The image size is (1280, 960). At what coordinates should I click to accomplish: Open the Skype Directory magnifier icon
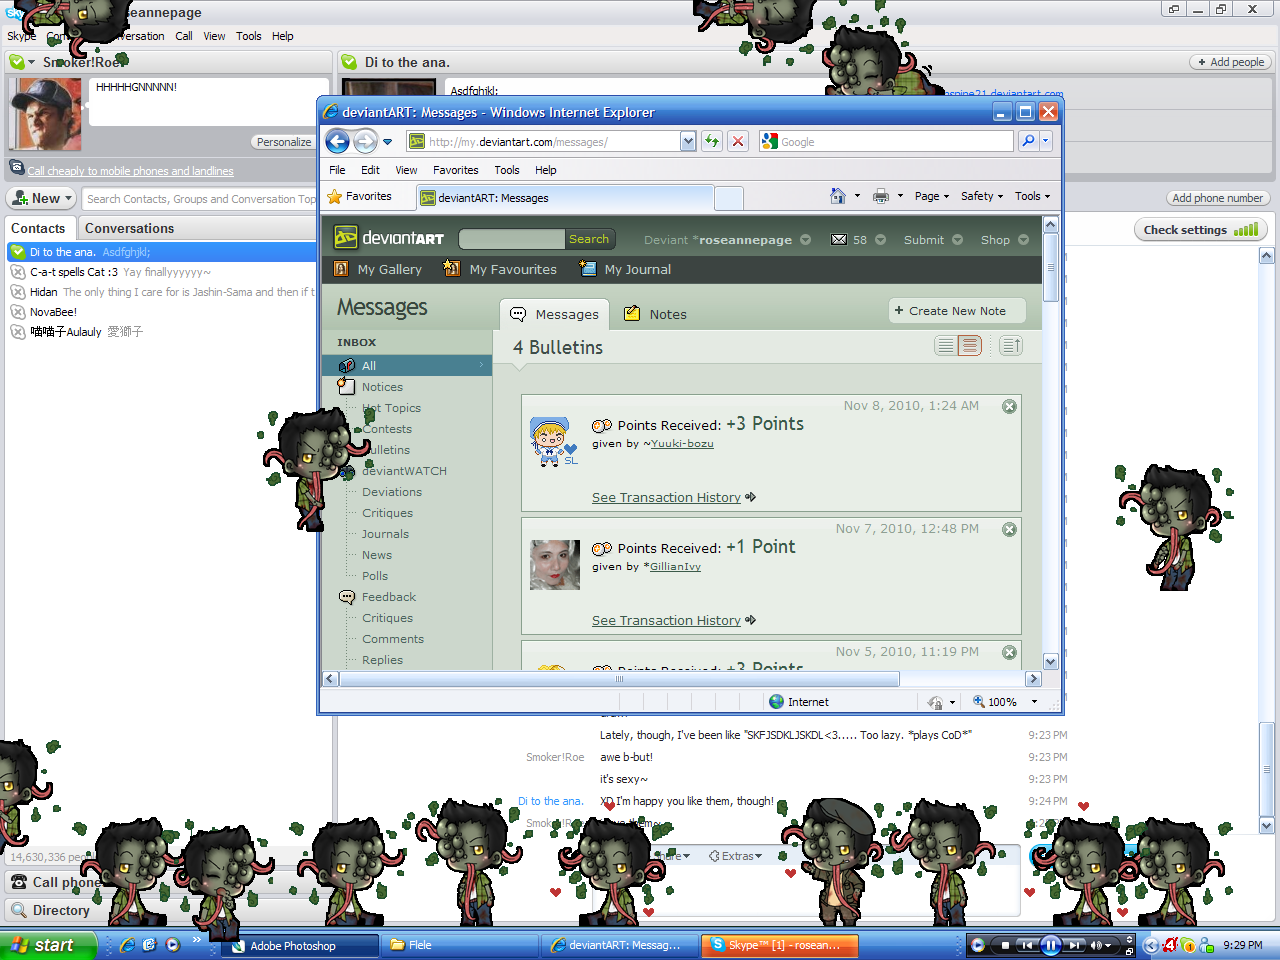pos(19,910)
